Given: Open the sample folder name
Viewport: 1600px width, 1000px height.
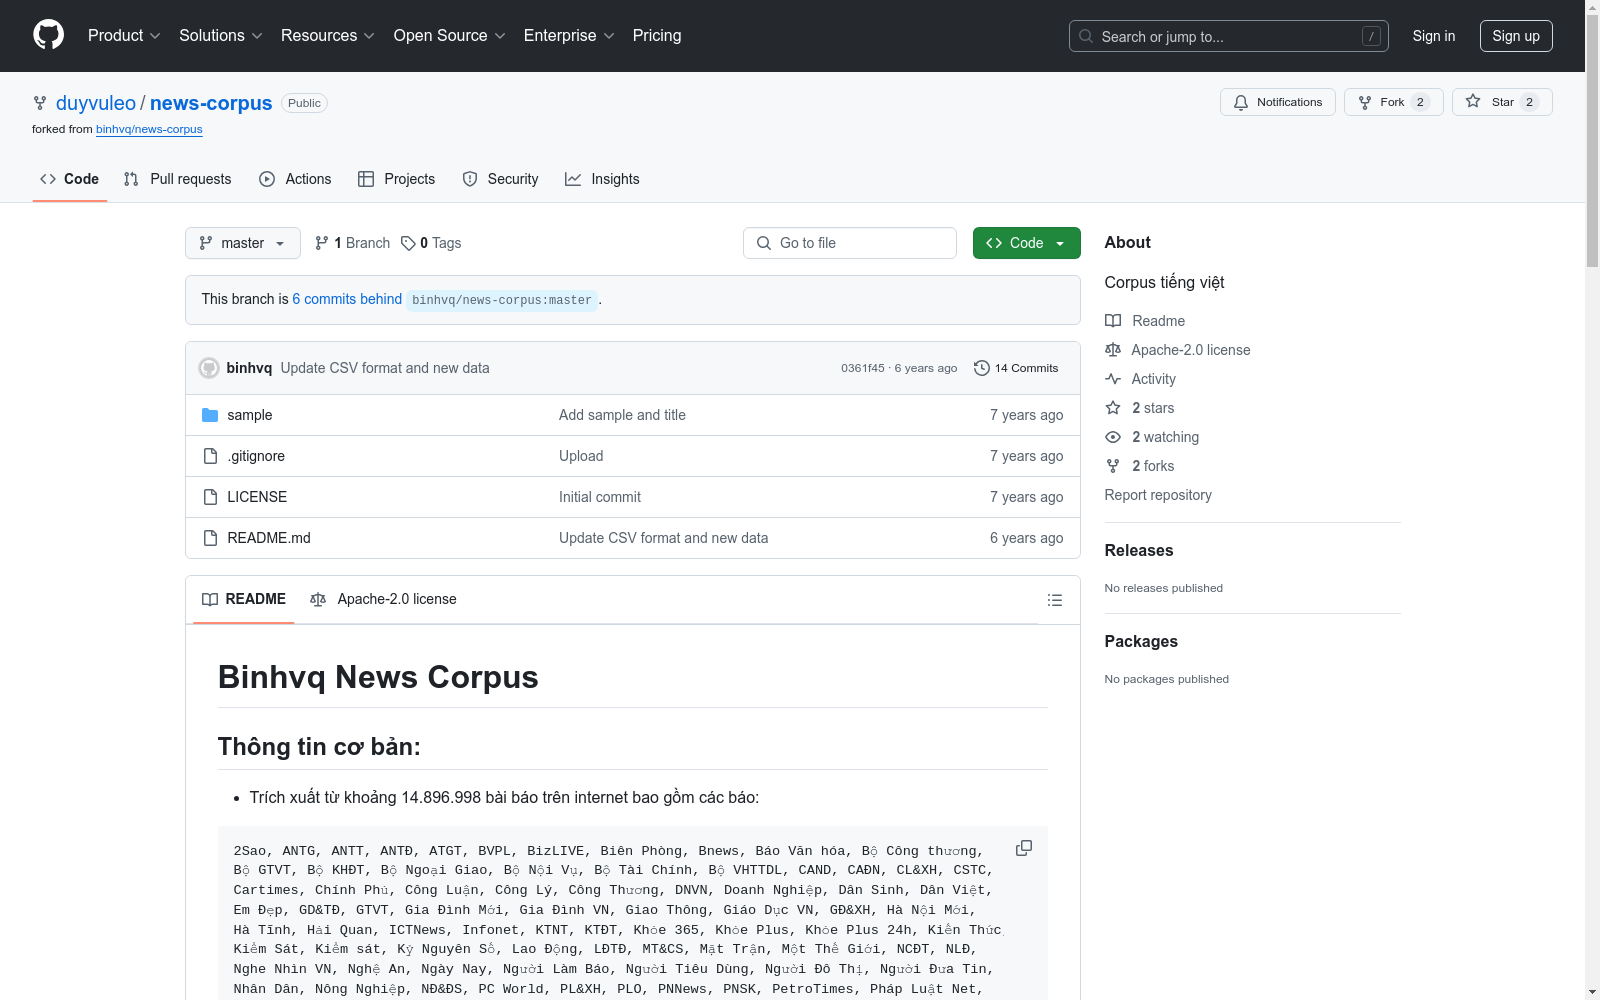Looking at the screenshot, I should (x=250, y=415).
